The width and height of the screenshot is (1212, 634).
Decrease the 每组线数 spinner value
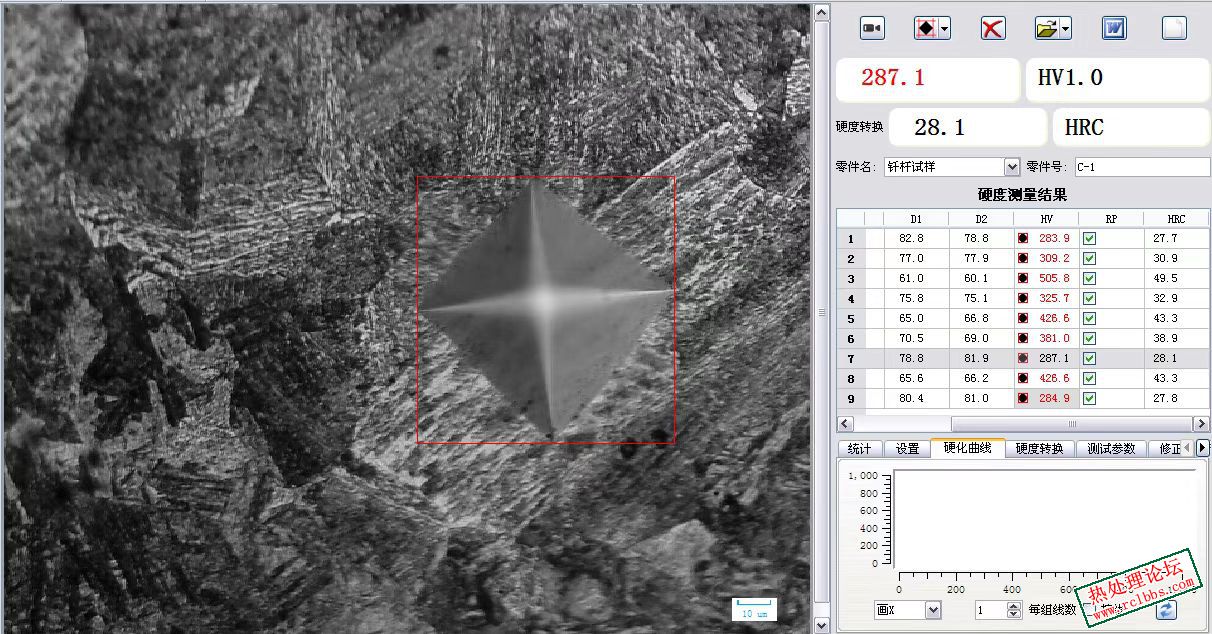tap(1013, 614)
